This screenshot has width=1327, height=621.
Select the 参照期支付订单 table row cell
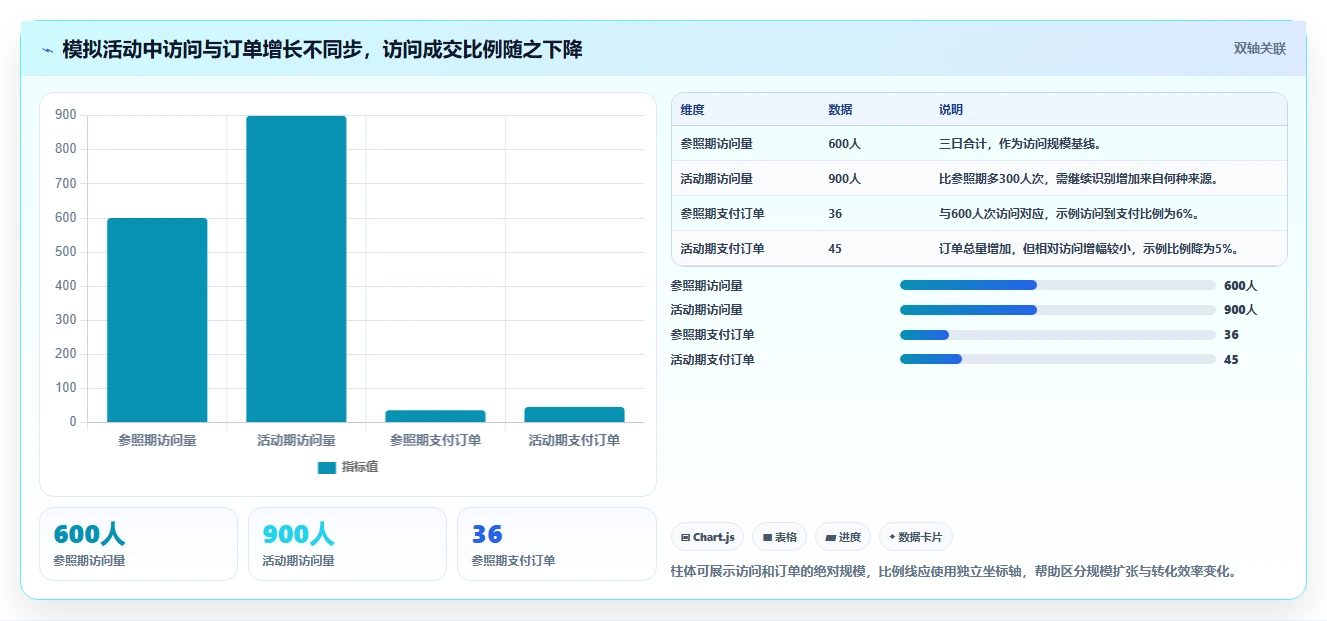click(x=722, y=214)
